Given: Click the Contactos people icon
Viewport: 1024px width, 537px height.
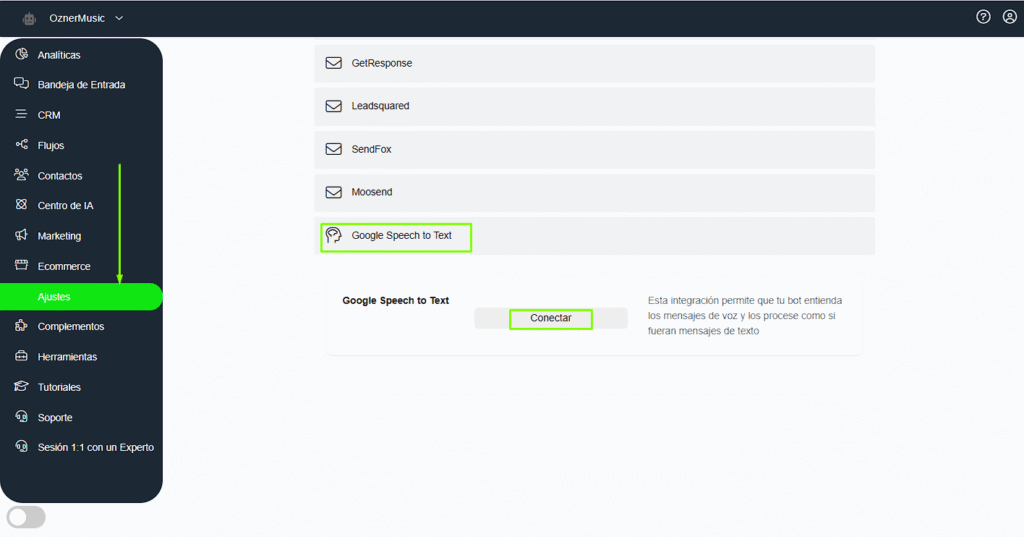Looking at the screenshot, I should point(22,174).
